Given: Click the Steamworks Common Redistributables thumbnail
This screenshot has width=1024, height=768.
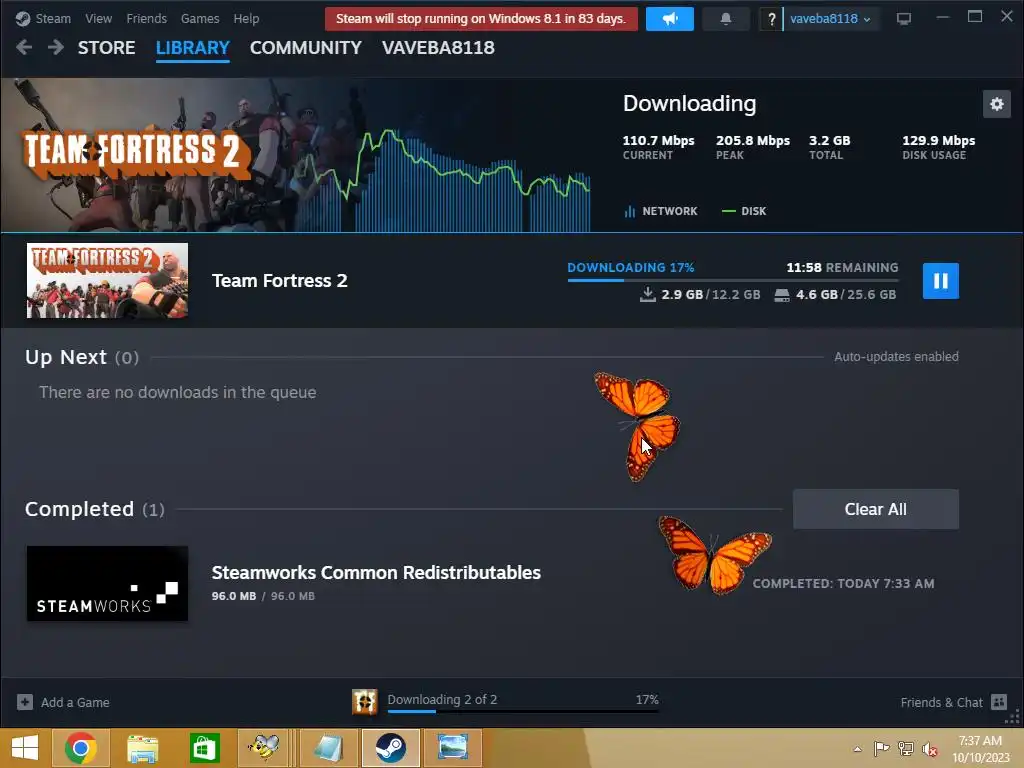Looking at the screenshot, I should 107,583.
